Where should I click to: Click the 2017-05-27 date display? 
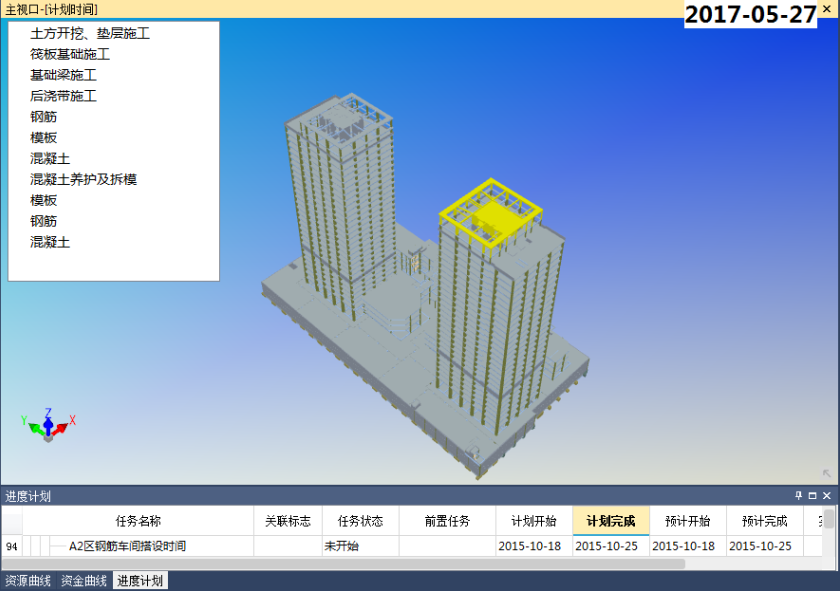coord(751,14)
